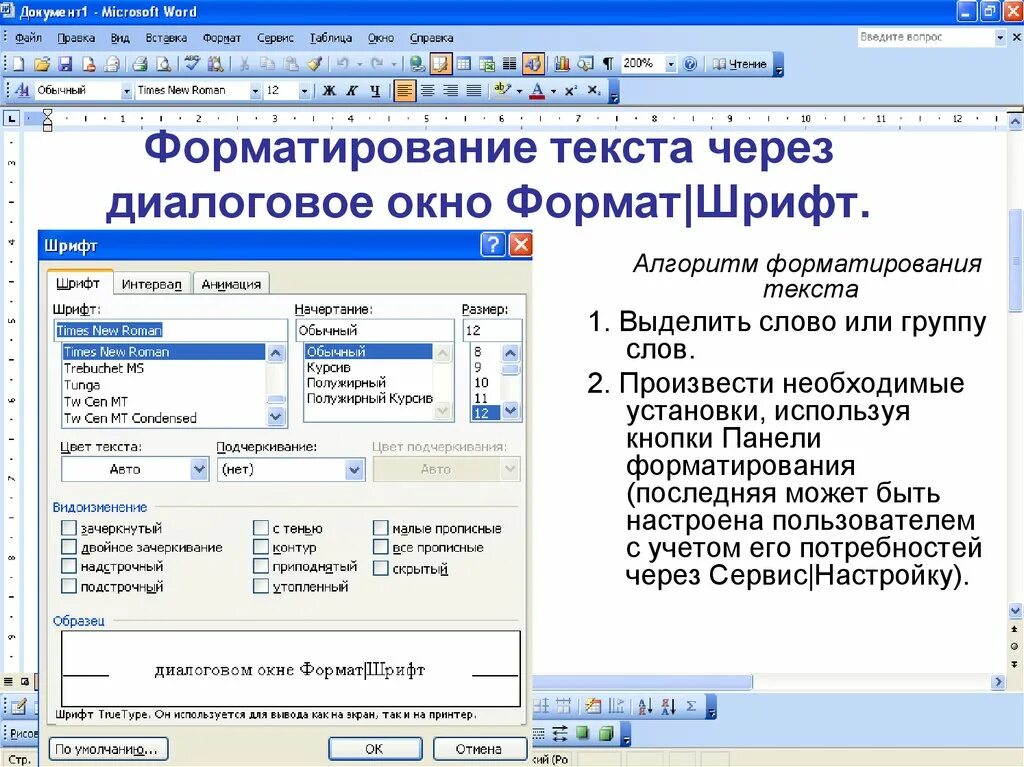Click the Word Help question mark icon

point(690,64)
